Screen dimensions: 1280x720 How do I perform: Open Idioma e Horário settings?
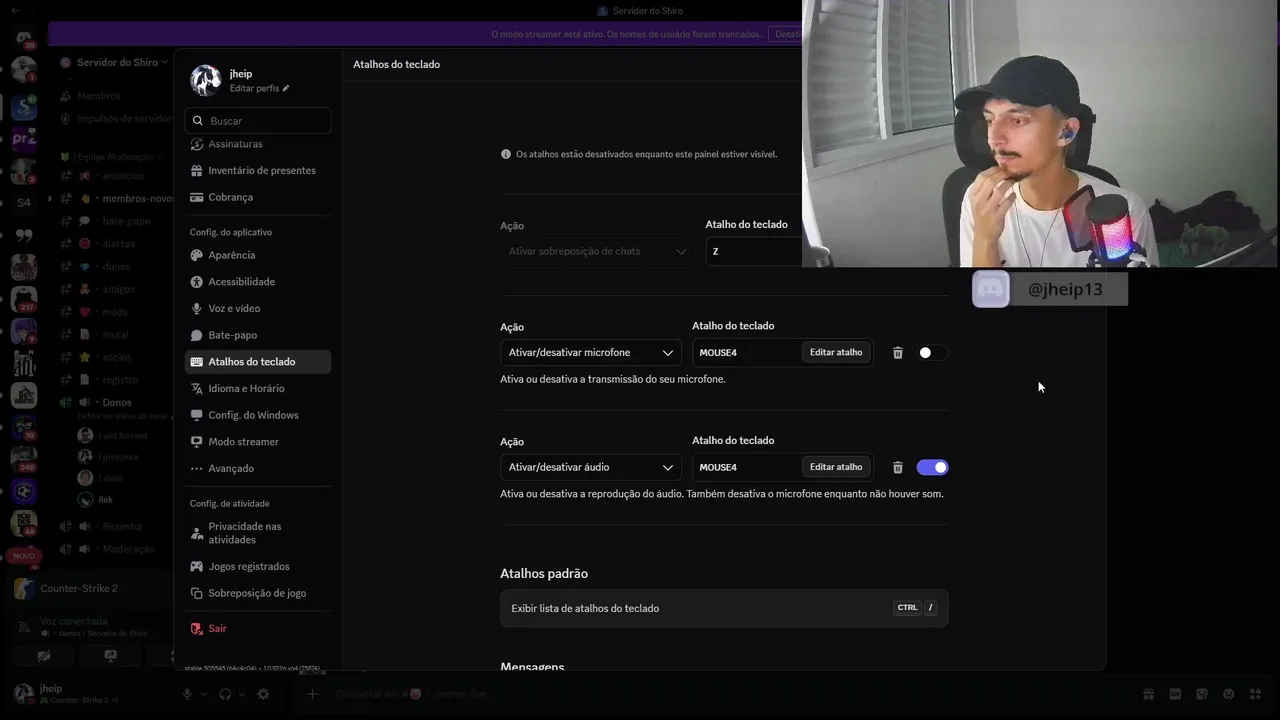pyautogui.click(x=258, y=388)
